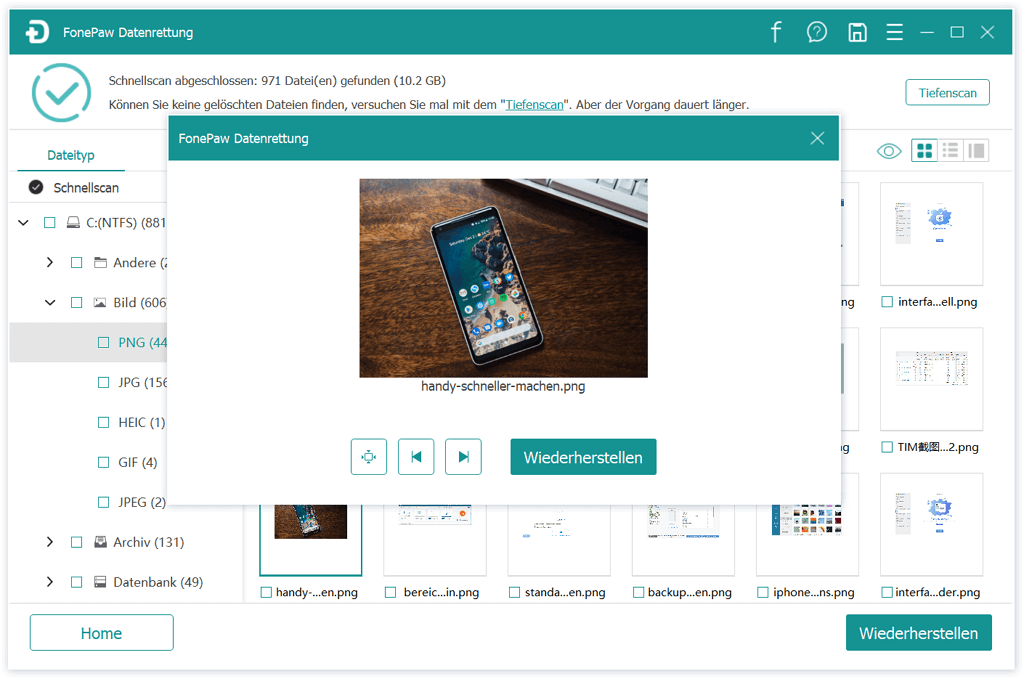This screenshot has width=1024, height=679.
Task: Click the Archiv category icon
Action: tap(100, 542)
